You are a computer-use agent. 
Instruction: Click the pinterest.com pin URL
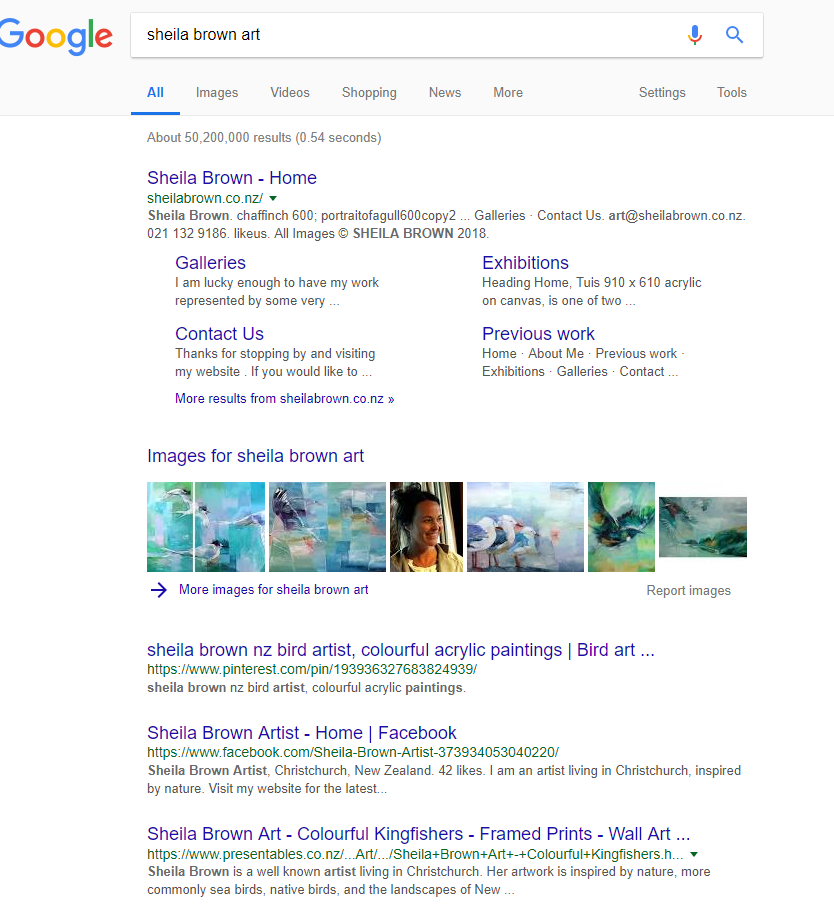click(312, 670)
